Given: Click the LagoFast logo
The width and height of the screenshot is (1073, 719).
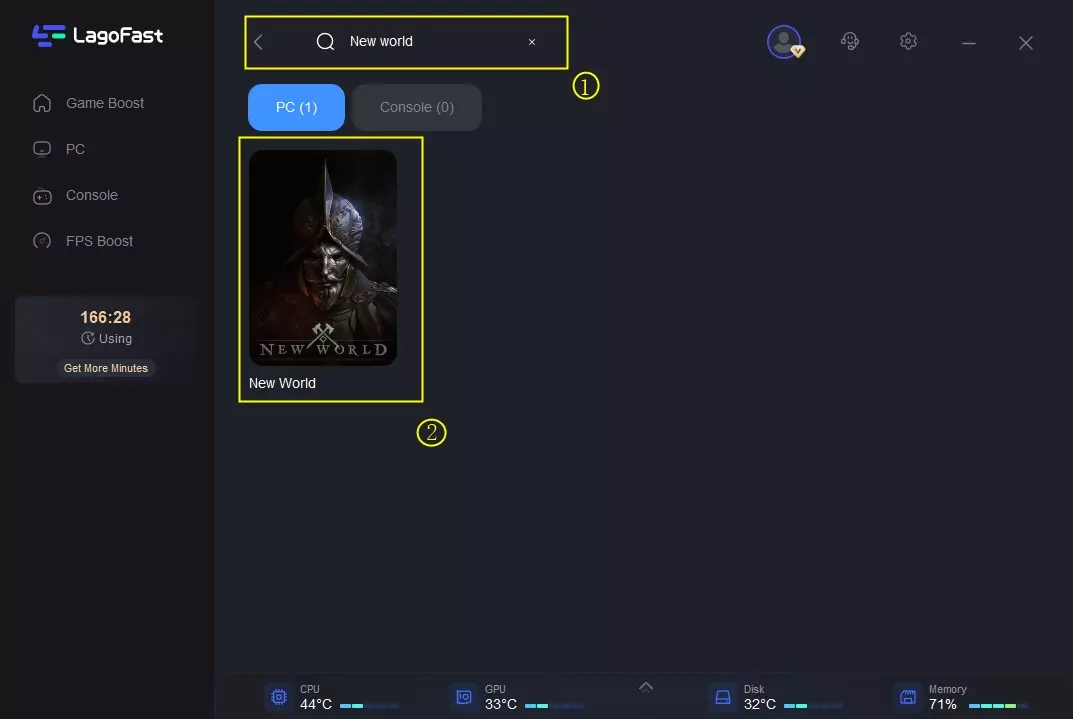Looking at the screenshot, I should 98,36.
